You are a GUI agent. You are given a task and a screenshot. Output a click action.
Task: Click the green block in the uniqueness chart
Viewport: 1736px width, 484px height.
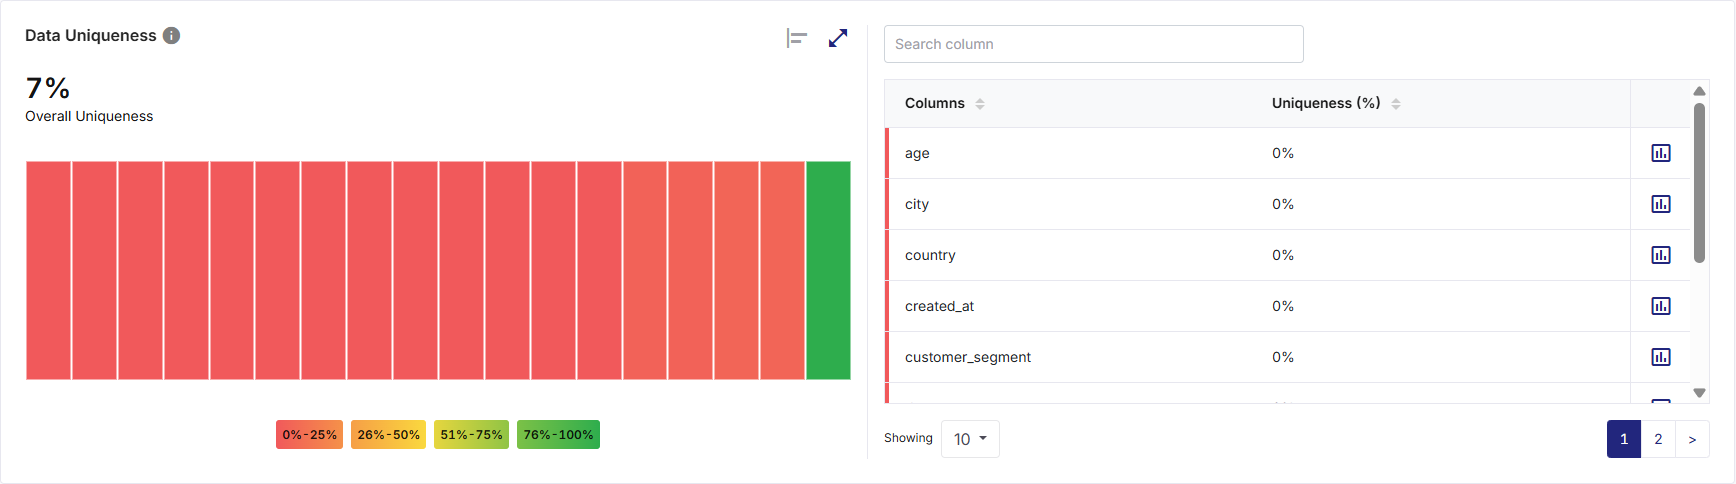click(828, 270)
